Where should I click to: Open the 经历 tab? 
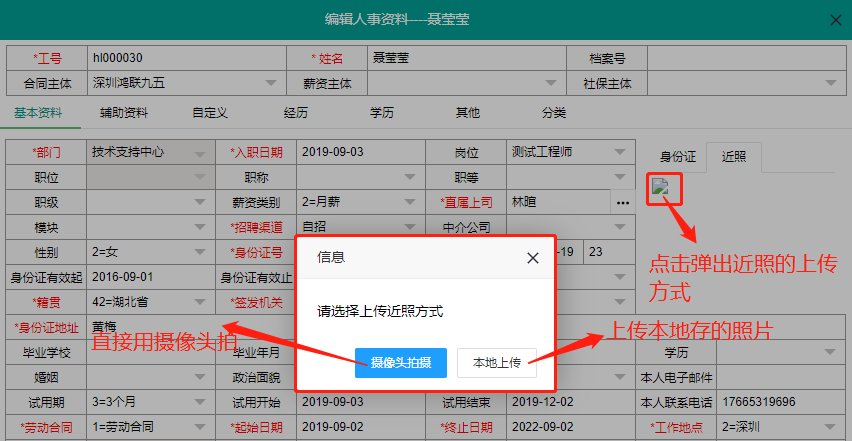[x=295, y=112]
